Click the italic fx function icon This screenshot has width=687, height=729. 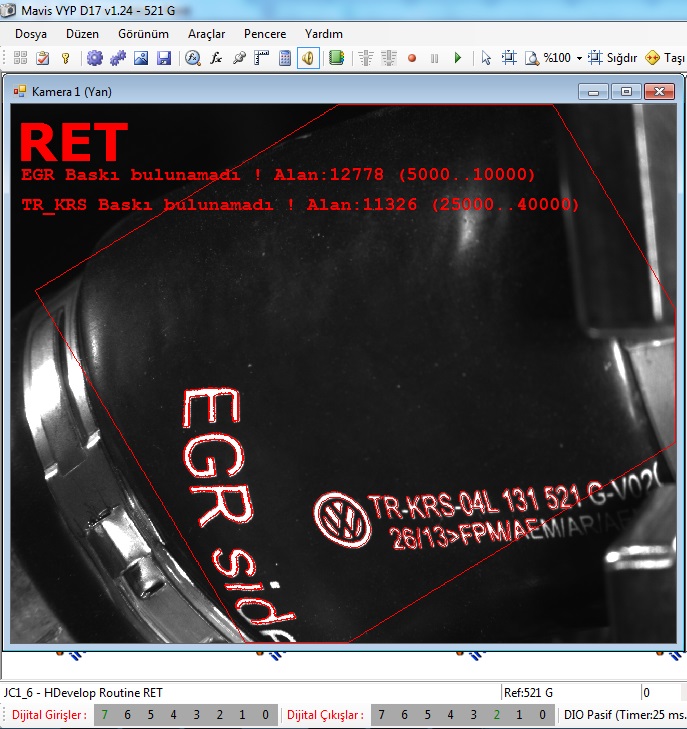(x=216, y=58)
